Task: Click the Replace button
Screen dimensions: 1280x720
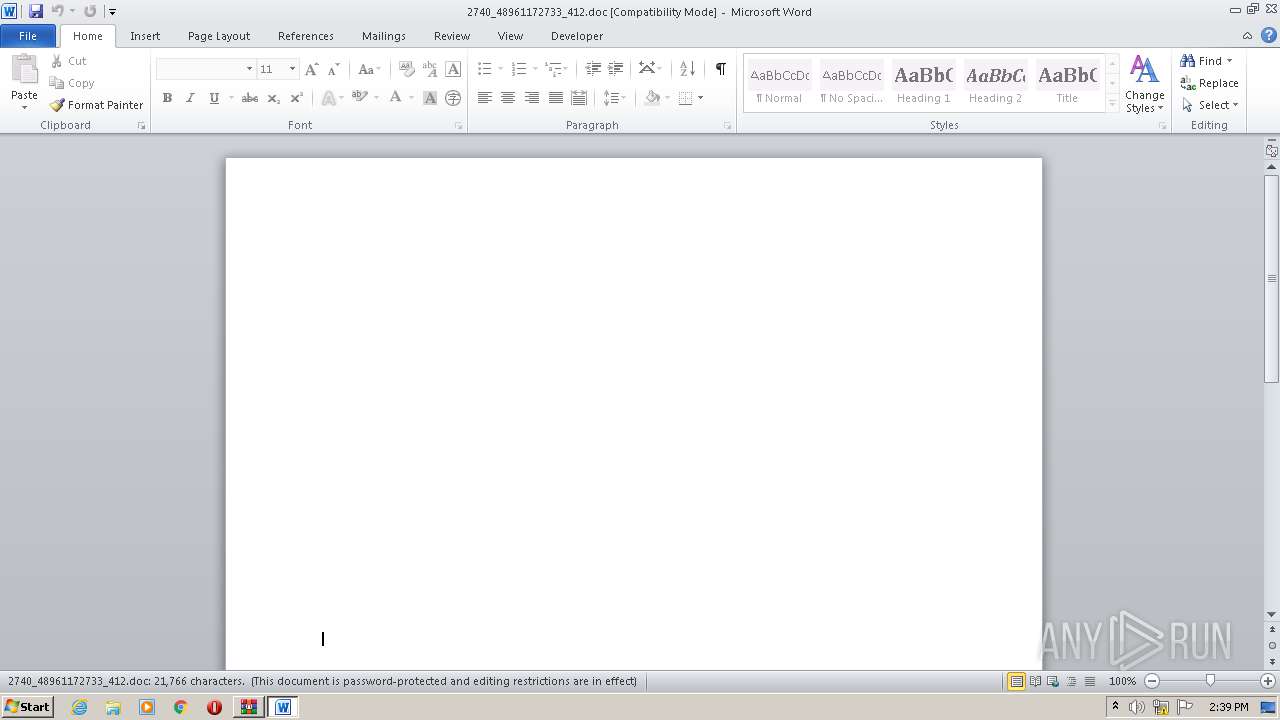Action: tap(1210, 83)
